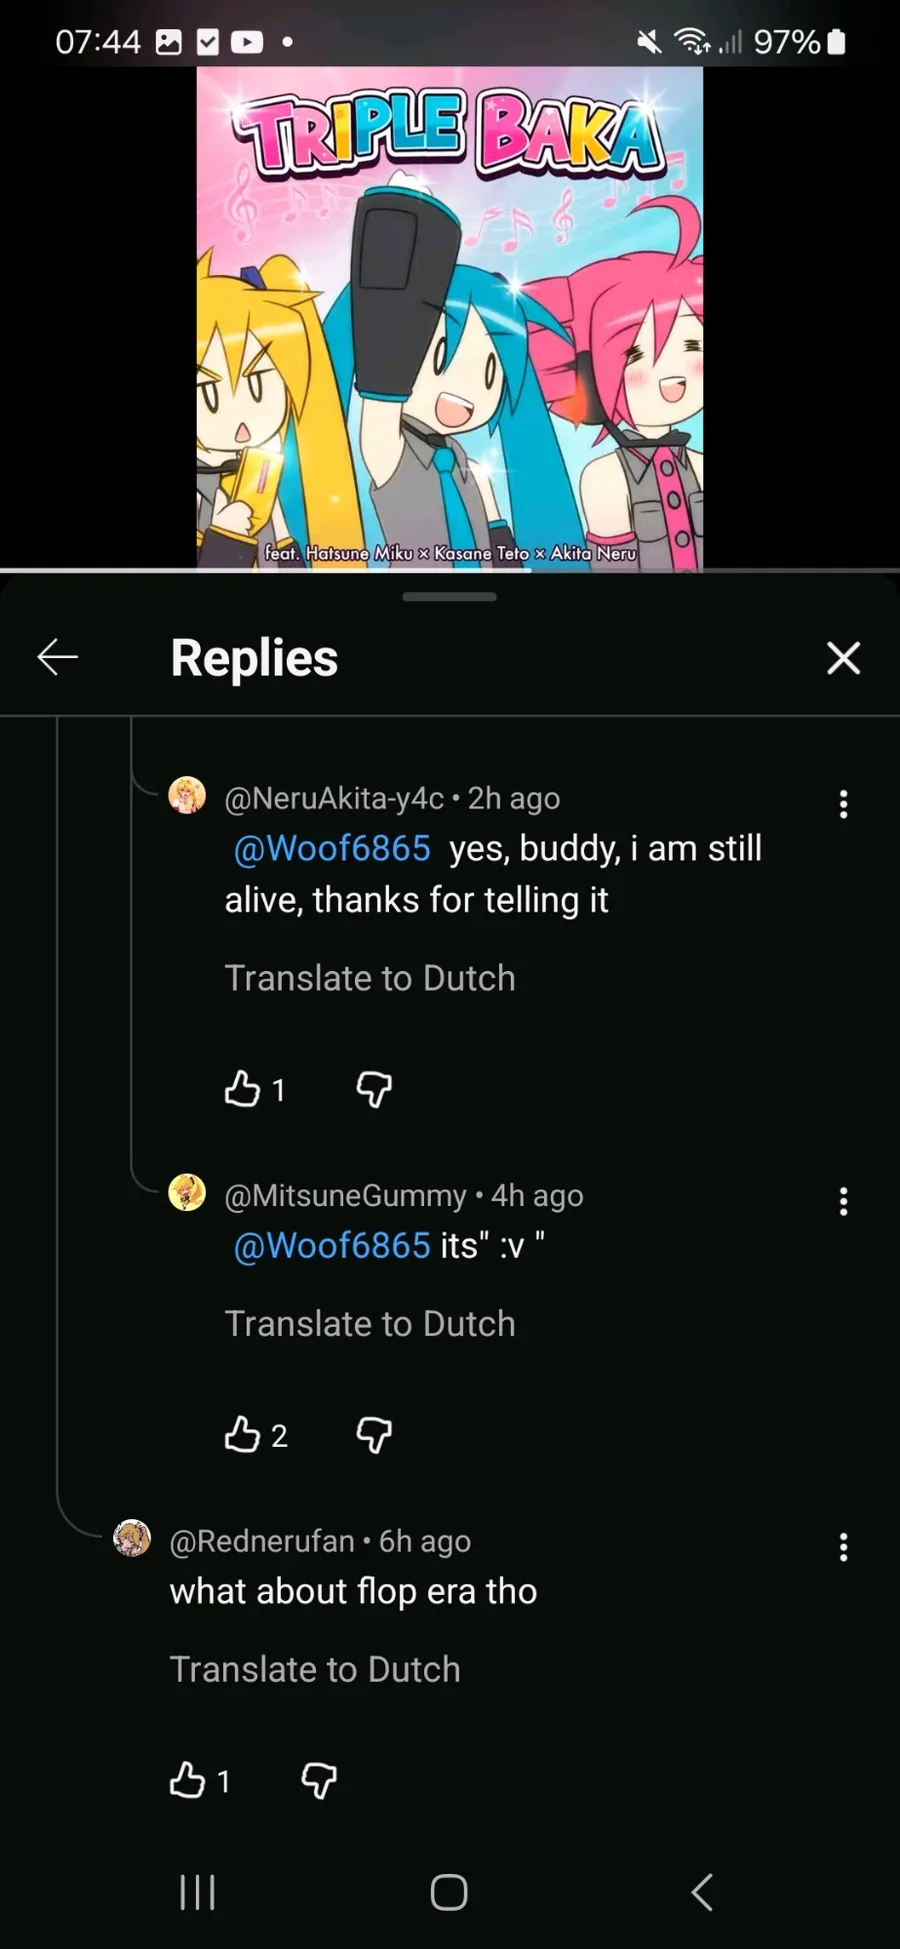Translate 'flop era tho' comment to Dutch
The height and width of the screenshot is (1949, 900).
pos(315,1669)
